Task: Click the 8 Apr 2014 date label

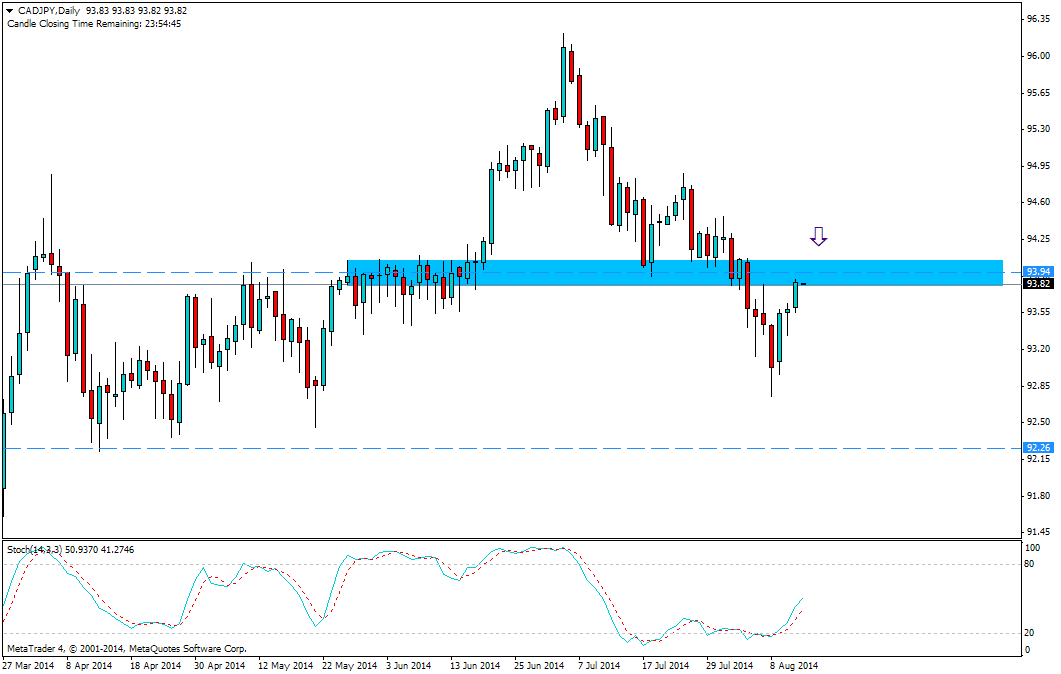Action: (x=89, y=665)
